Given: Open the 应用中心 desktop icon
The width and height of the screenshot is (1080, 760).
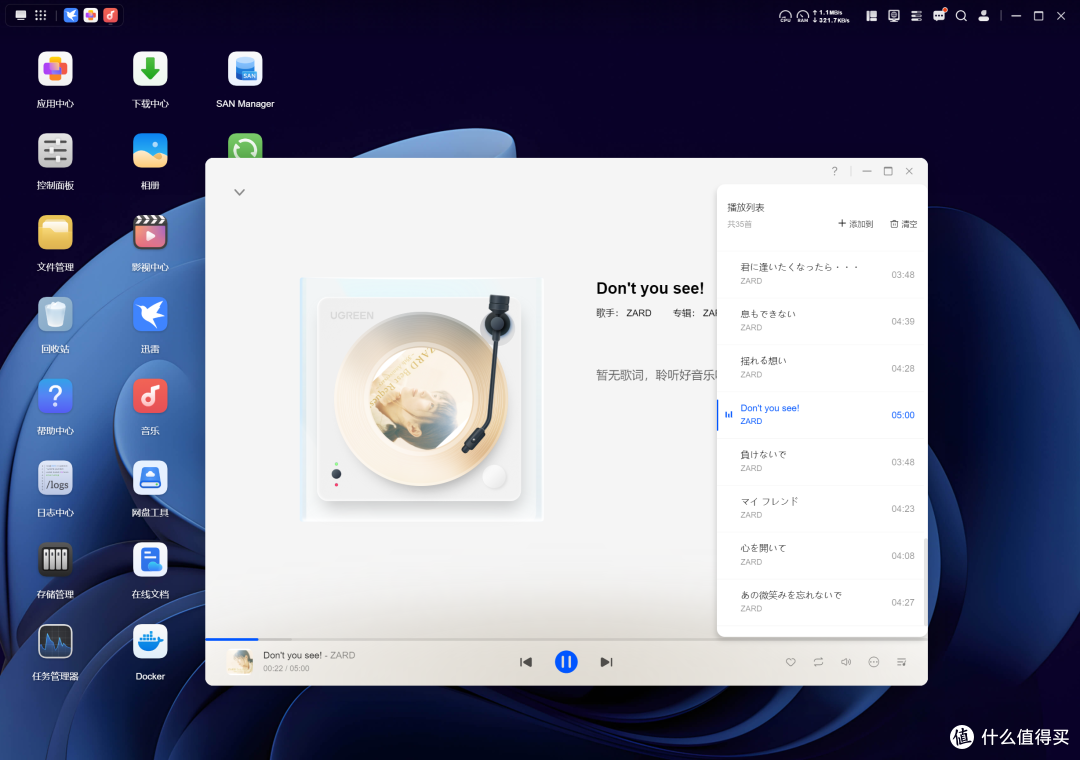Looking at the screenshot, I should (55, 70).
